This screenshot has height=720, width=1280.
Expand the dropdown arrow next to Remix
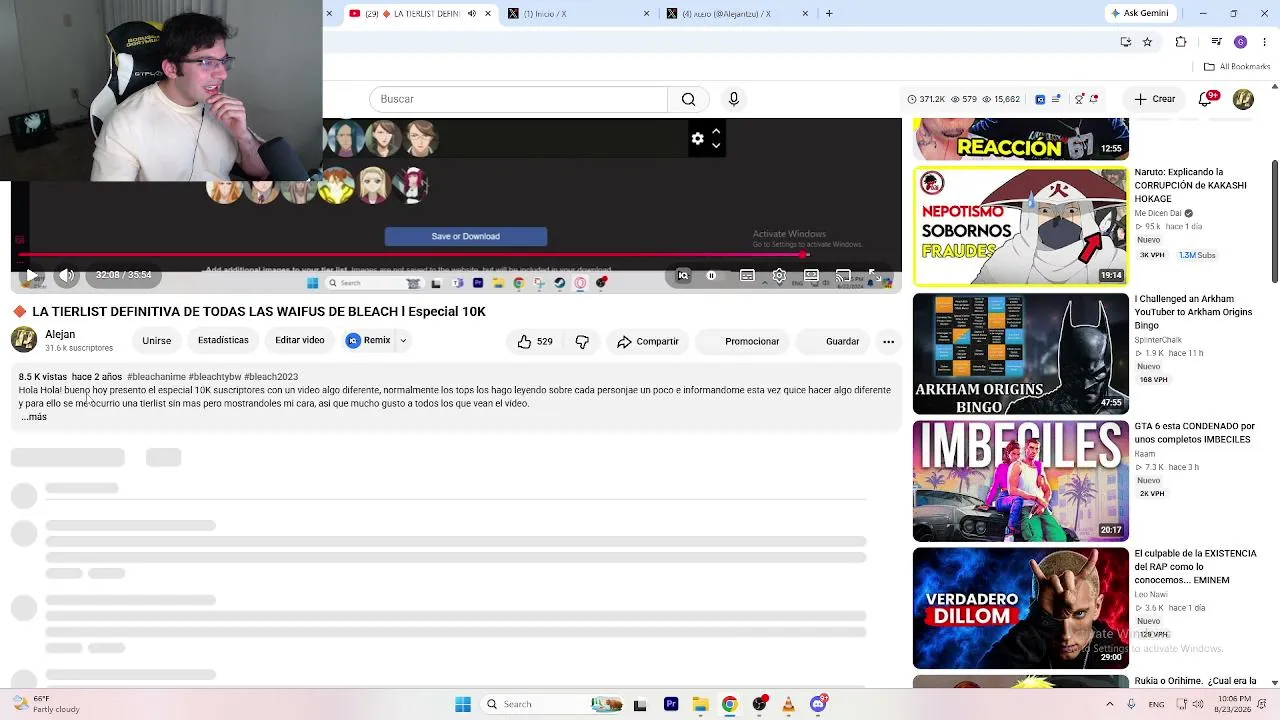[x=403, y=341]
